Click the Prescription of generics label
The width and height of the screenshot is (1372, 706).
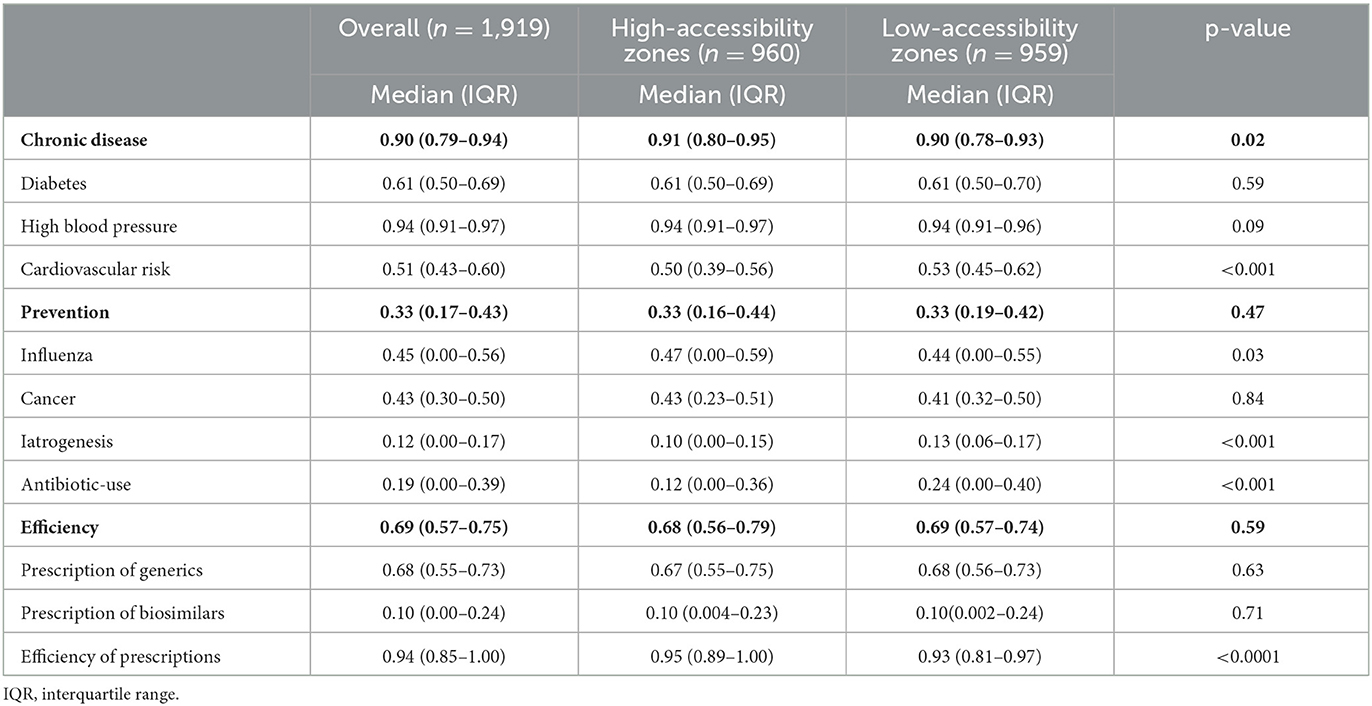(111, 570)
